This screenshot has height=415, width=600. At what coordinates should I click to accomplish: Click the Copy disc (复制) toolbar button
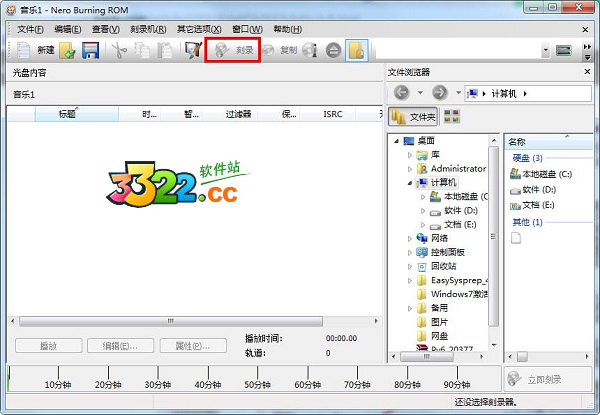[x=280, y=50]
